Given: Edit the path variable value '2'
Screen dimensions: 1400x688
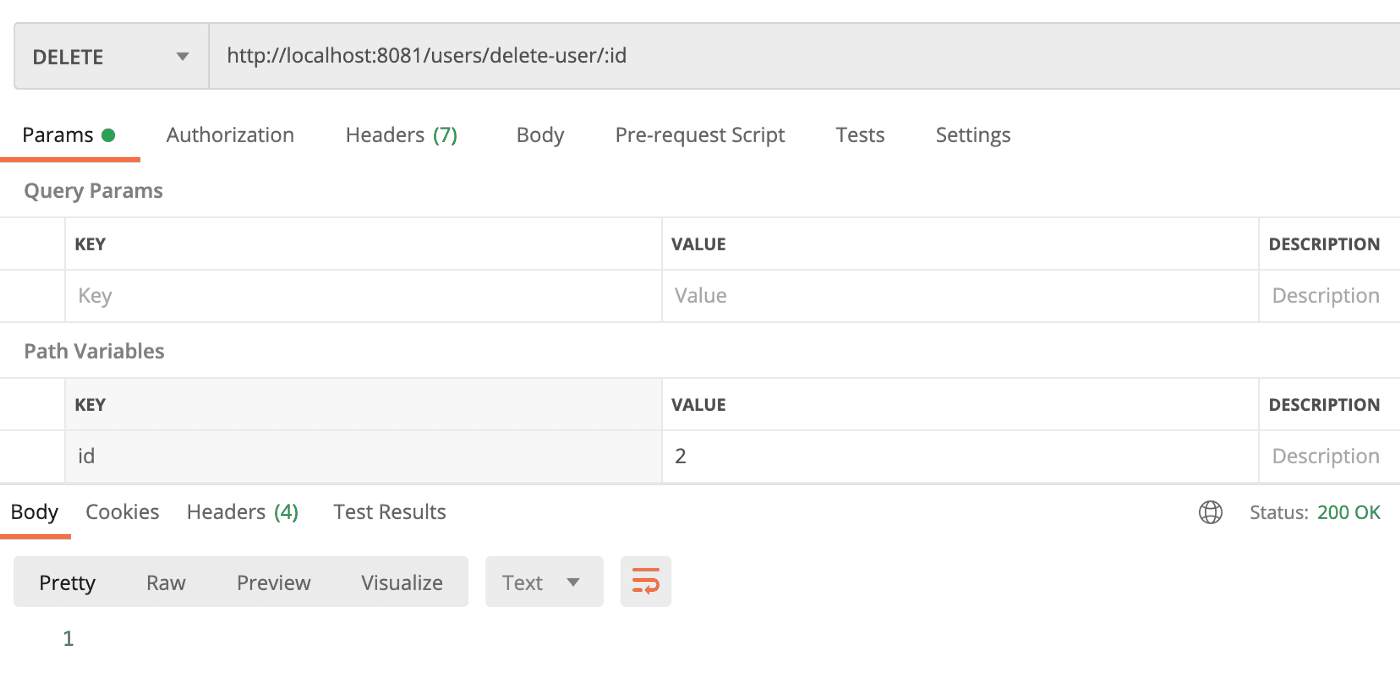Looking at the screenshot, I should click(960, 457).
